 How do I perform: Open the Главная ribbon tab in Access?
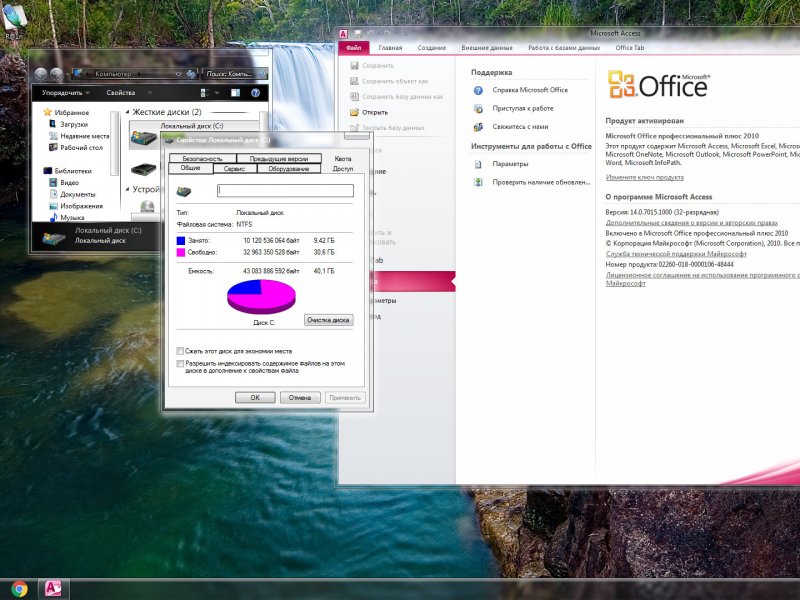[x=390, y=48]
